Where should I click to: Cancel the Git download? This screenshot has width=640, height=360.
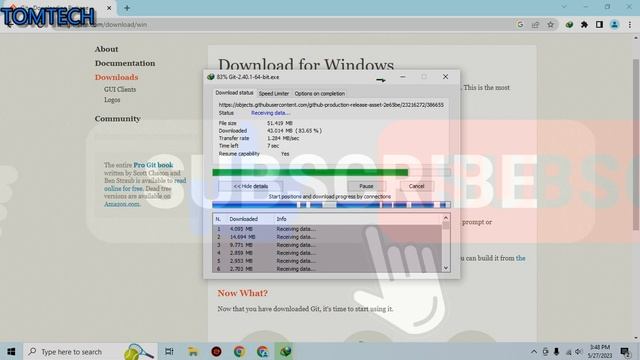click(x=416, y=186)
